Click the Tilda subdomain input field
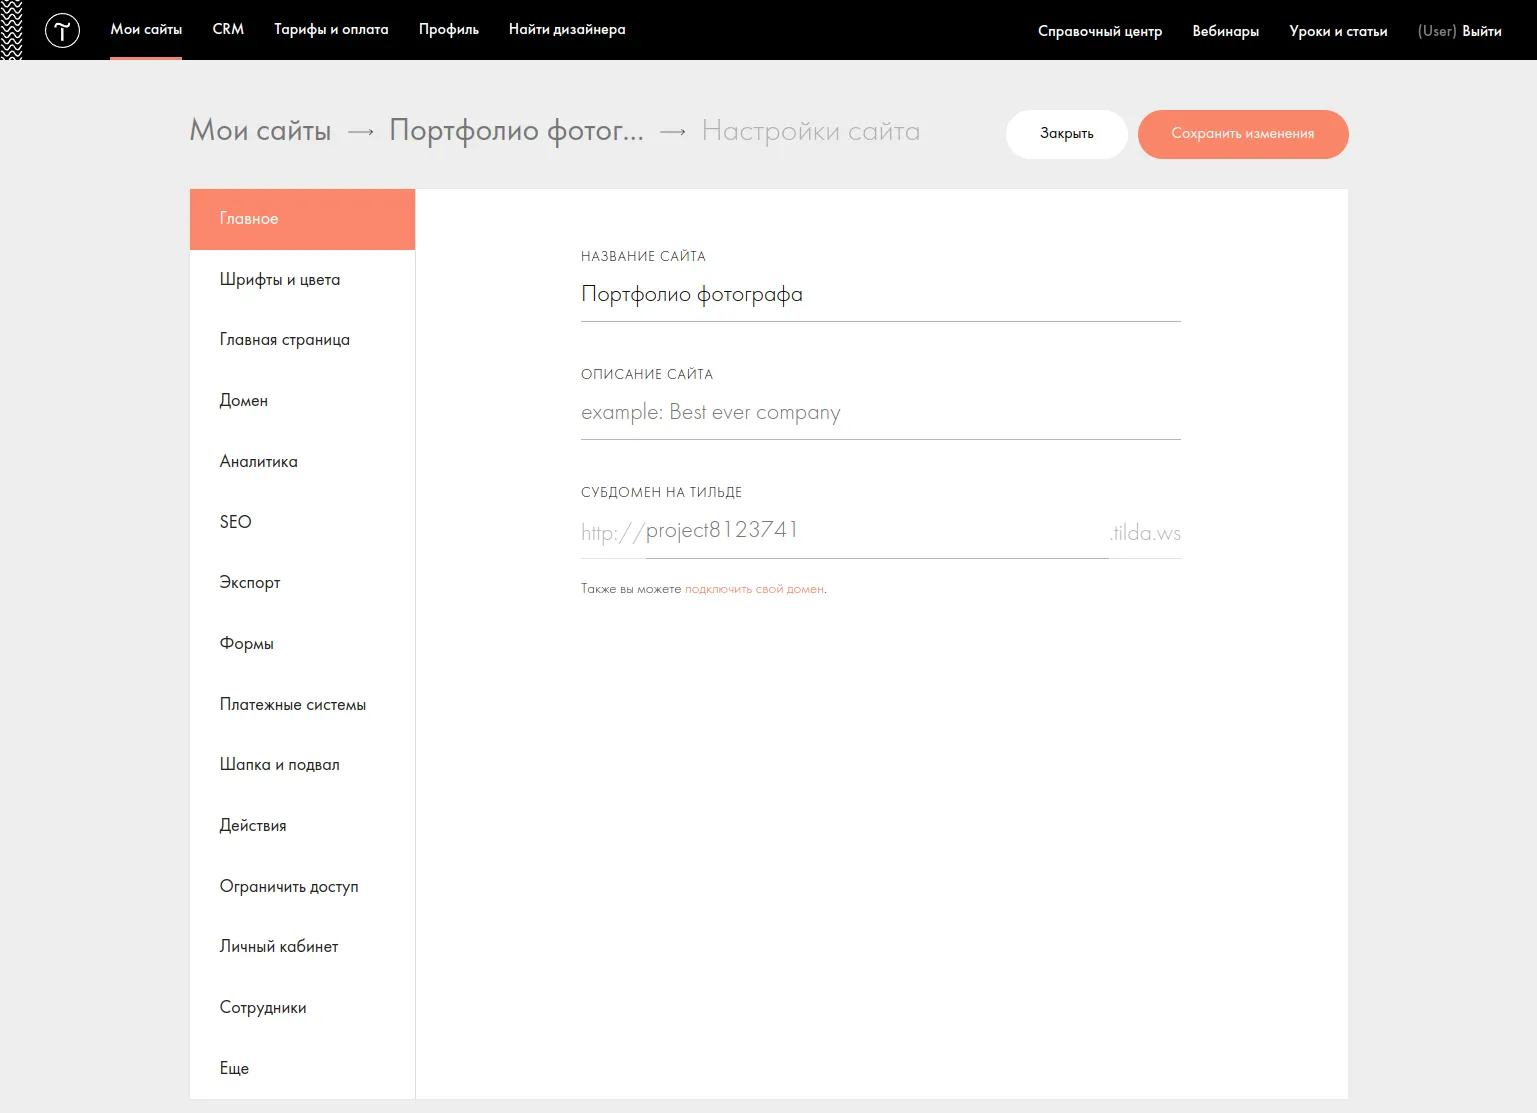 (x=875, y=531)
